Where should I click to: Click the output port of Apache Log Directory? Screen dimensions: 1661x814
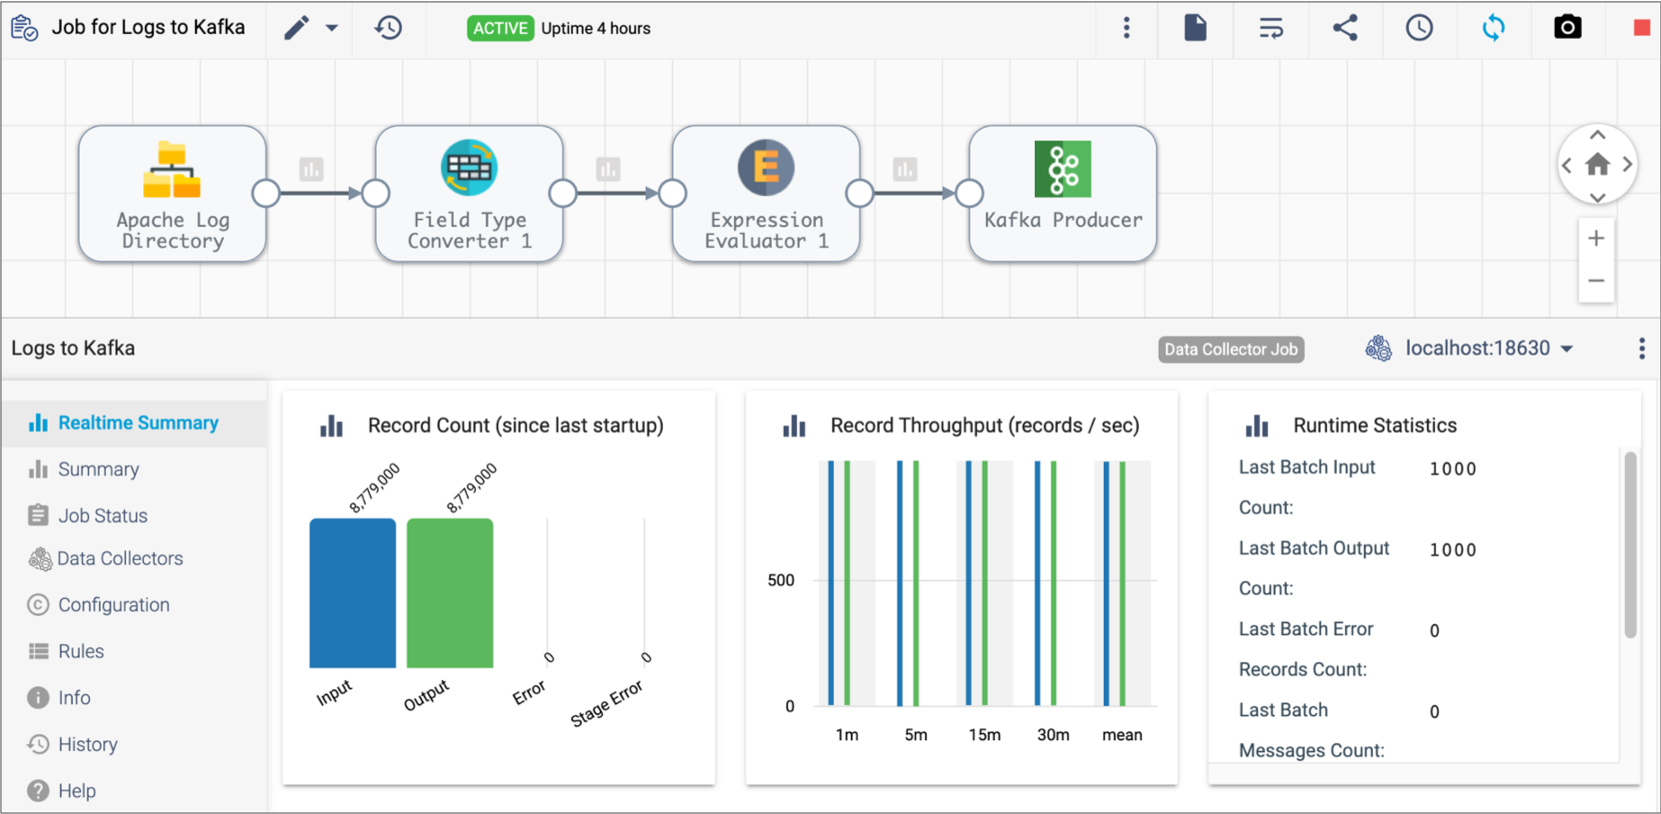coord(266,193)
